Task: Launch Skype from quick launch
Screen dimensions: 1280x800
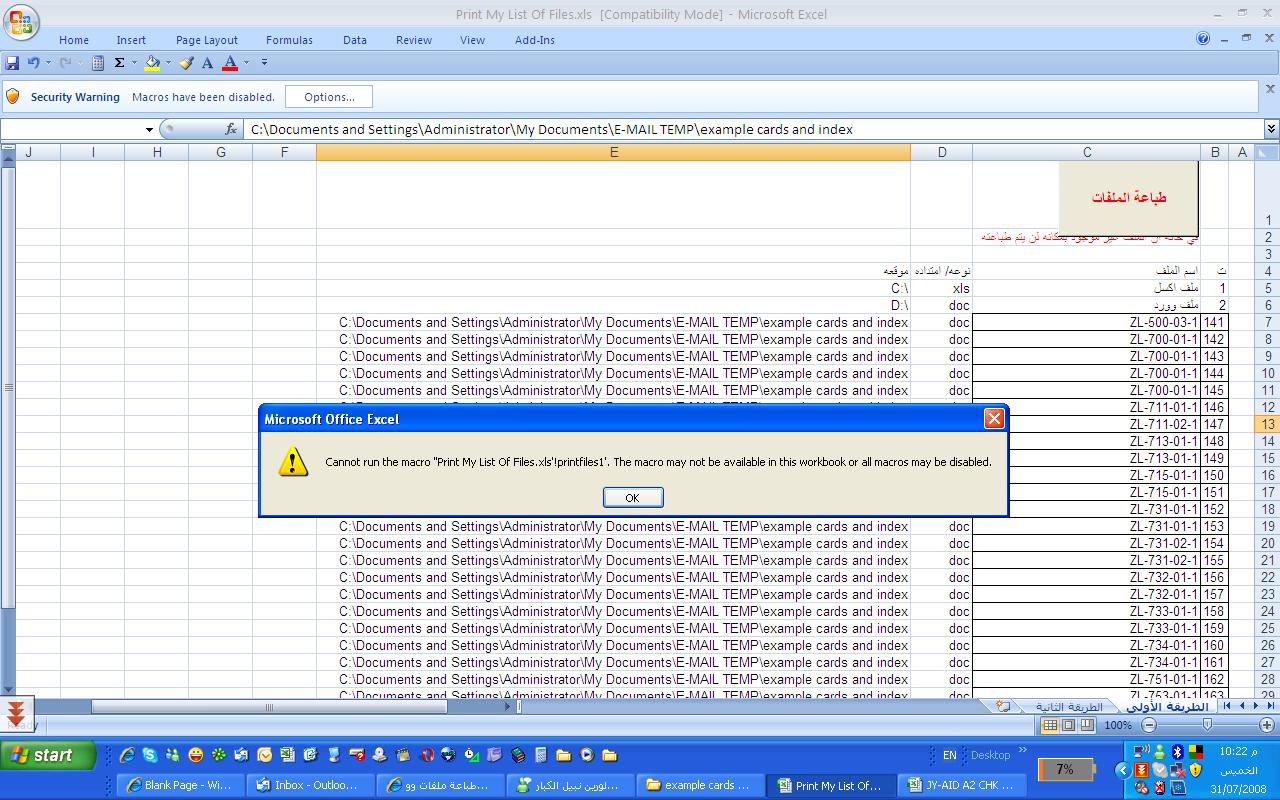Action: 150,755
